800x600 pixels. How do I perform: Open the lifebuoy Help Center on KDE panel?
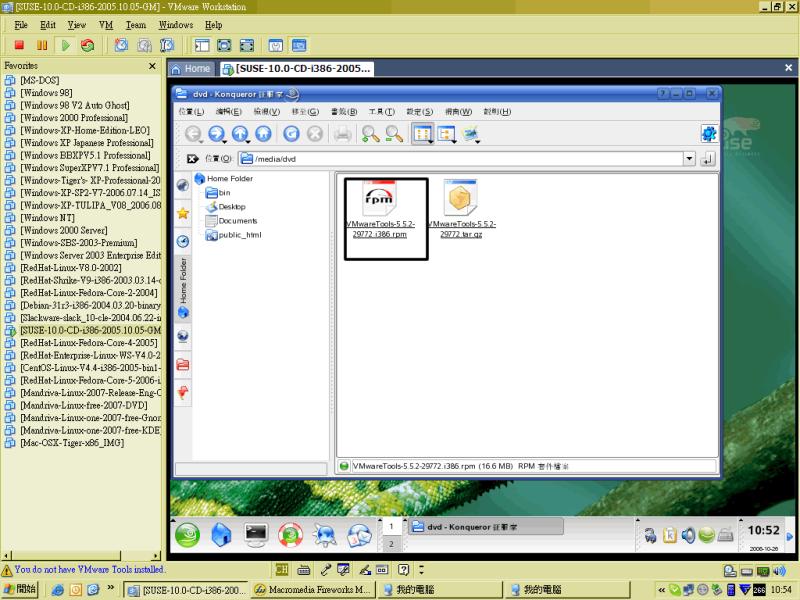290,535
